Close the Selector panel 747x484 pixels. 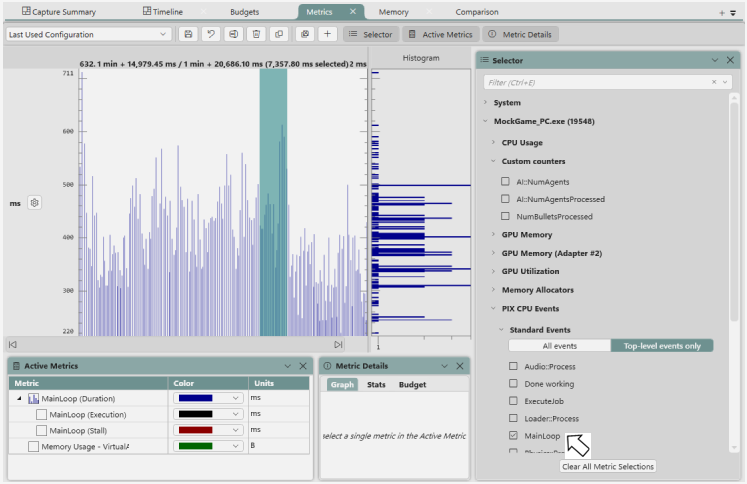point(730,60)
